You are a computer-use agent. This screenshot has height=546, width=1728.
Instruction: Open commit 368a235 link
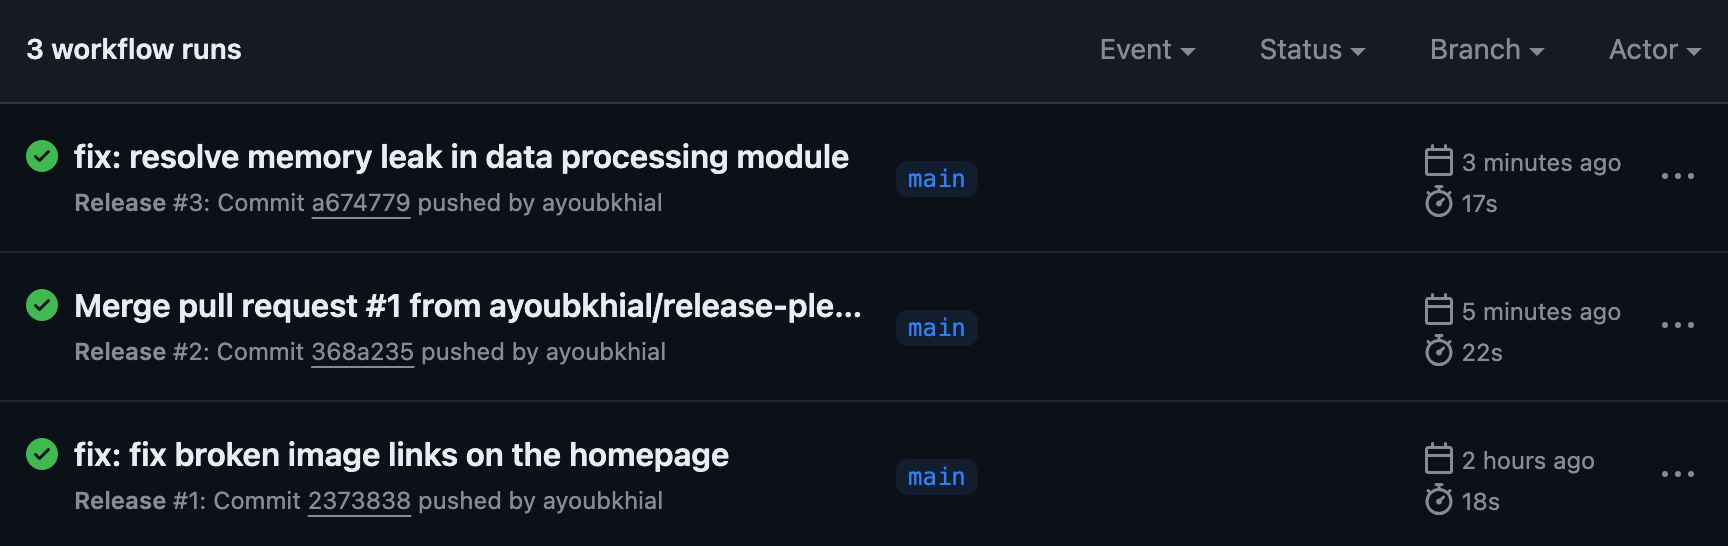[x=362, y=352]
